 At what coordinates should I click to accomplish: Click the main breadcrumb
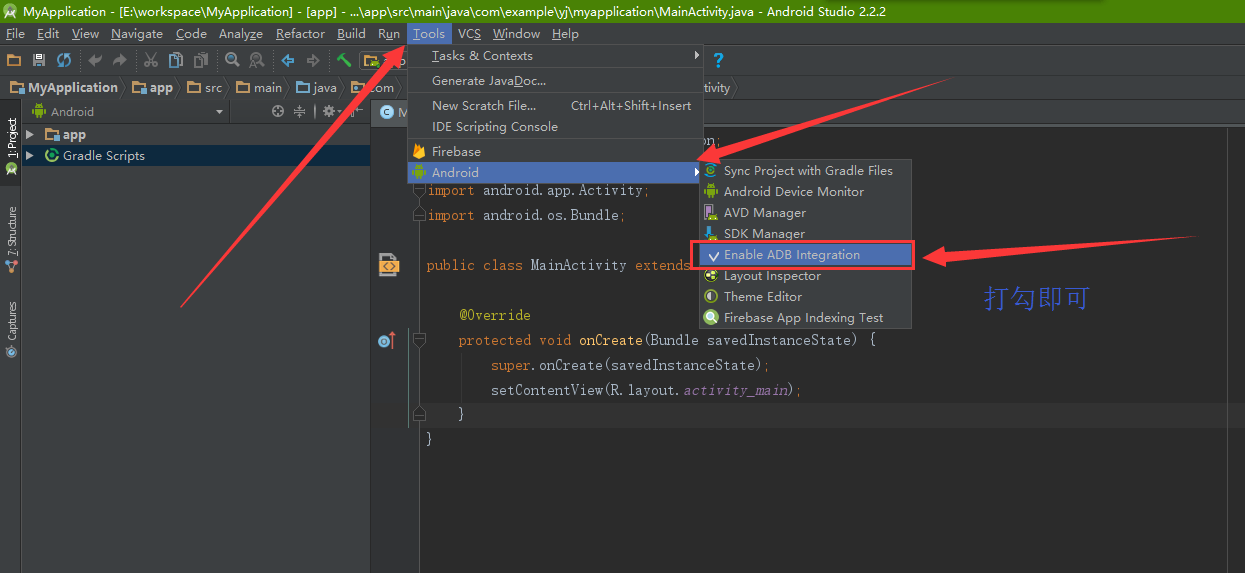point(259,88)
